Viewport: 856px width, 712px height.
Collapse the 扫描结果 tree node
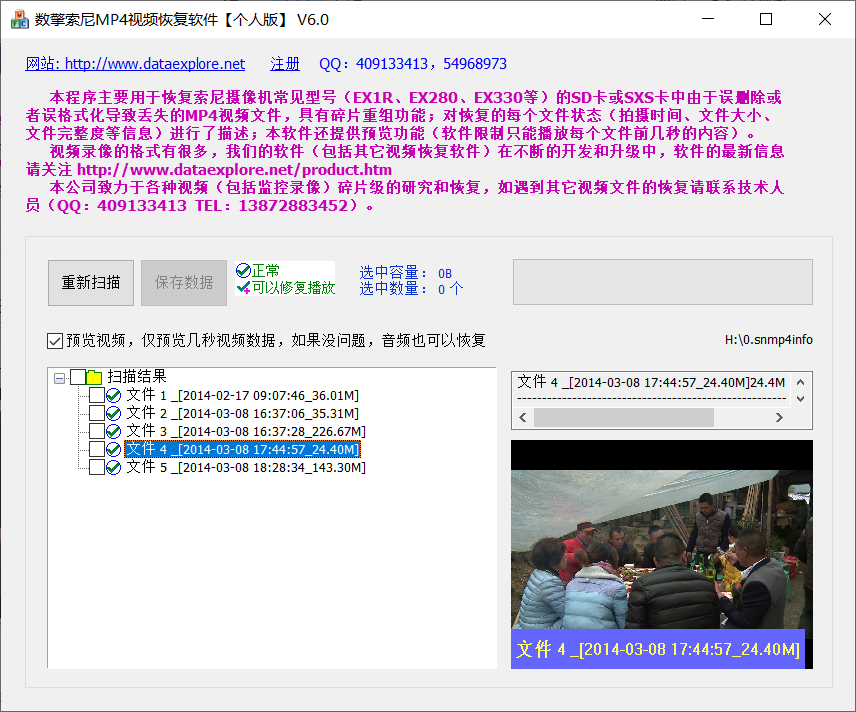coord(60,378)
